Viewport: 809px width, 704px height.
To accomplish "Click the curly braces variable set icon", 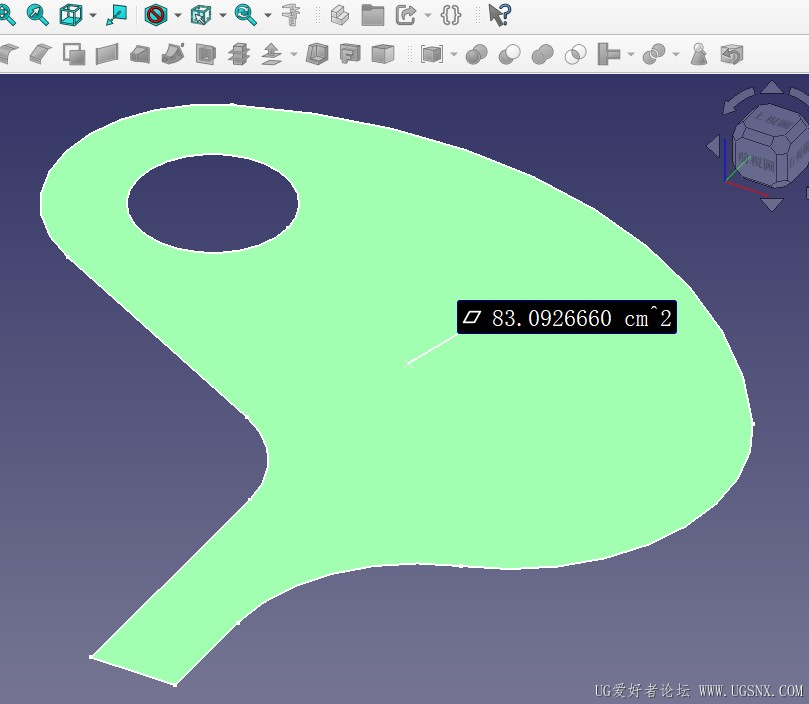I will (450, 14).
